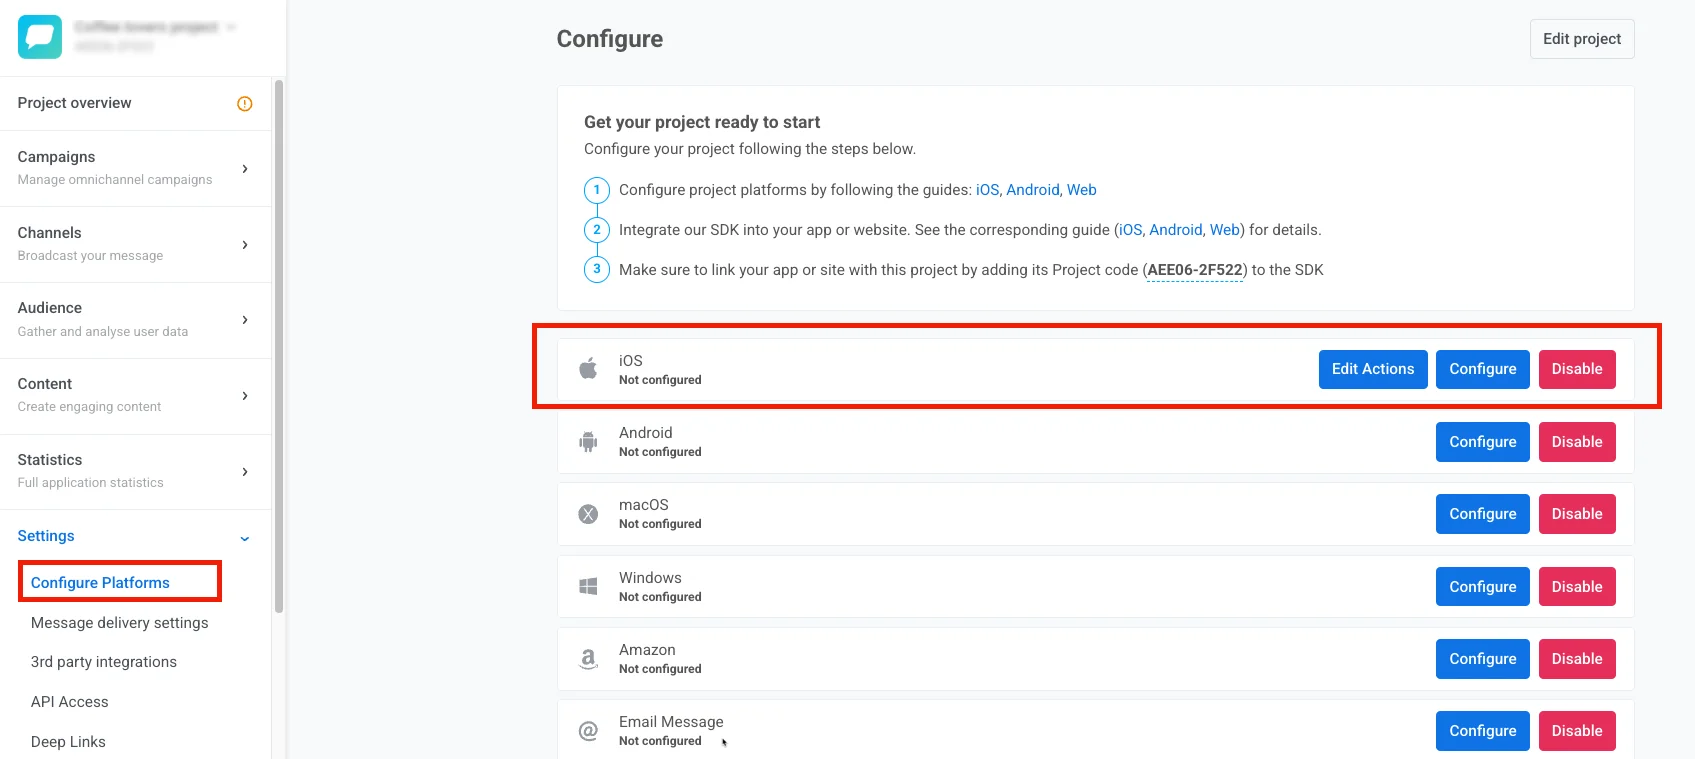Image resolution: width=1695 pixels, height=759 pixels.
Task: Disable the Amazon platform
Action: [1577, 659]
